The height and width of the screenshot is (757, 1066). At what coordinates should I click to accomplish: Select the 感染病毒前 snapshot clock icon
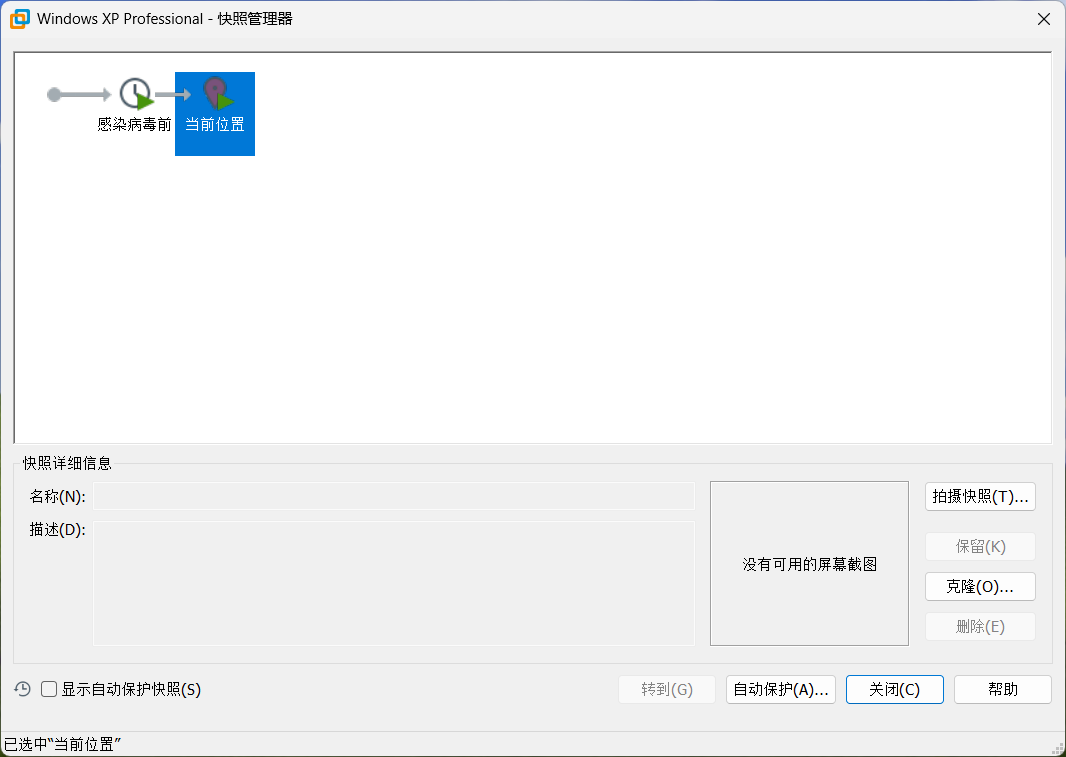click(135, 95)
